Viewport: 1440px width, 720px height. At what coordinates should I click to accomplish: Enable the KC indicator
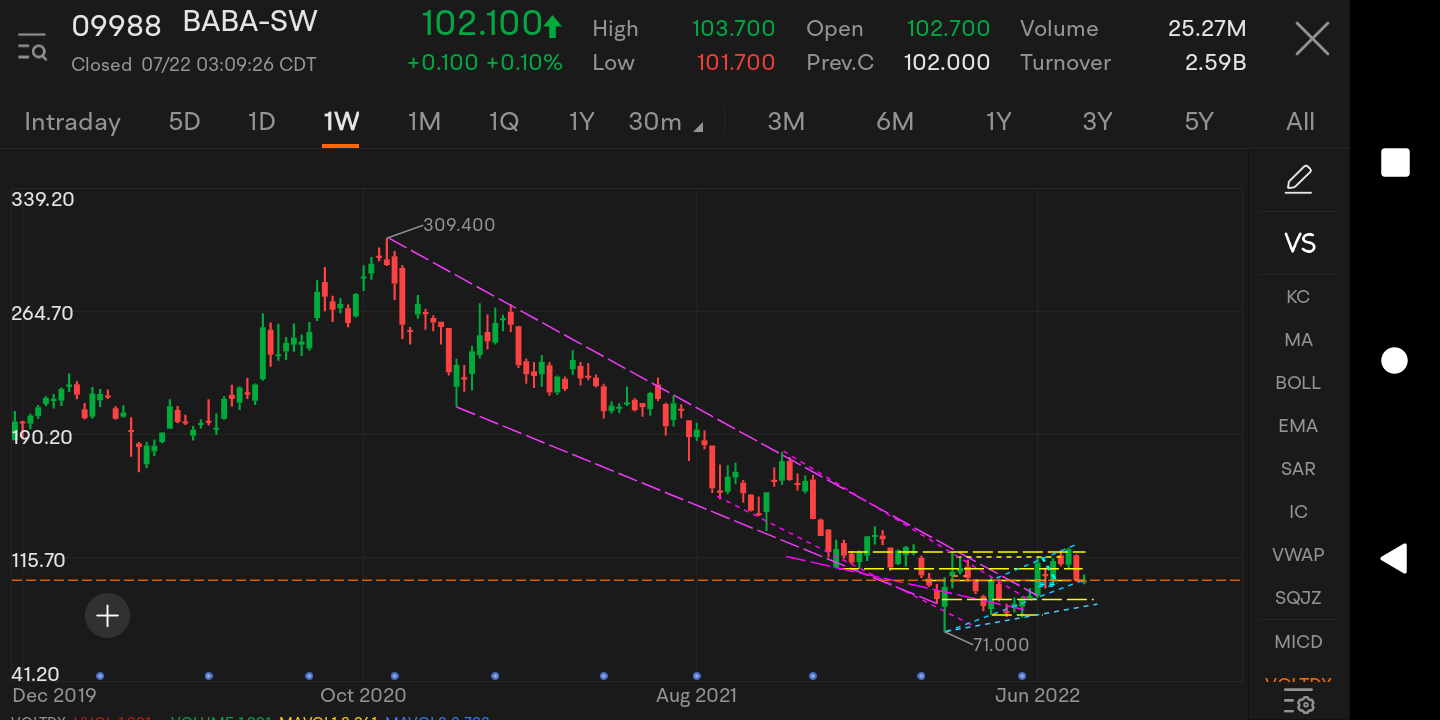pyautogui.click(x=1298, y=297)
